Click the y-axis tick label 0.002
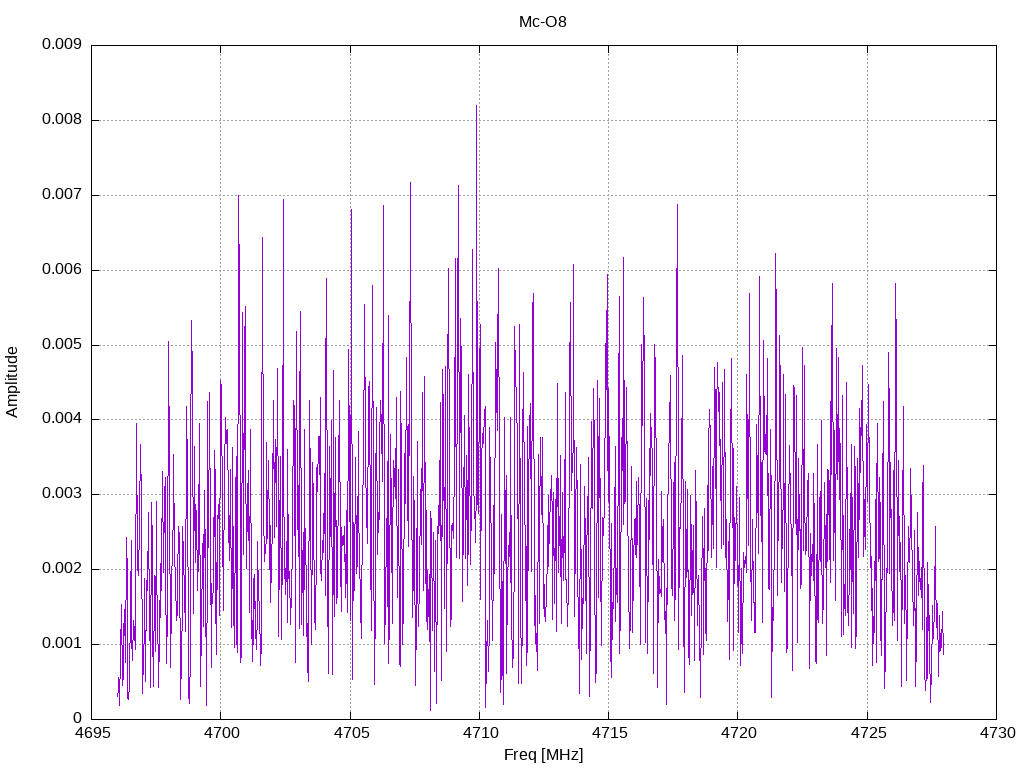Viewport: 1024px width, 768px height. 62,569
